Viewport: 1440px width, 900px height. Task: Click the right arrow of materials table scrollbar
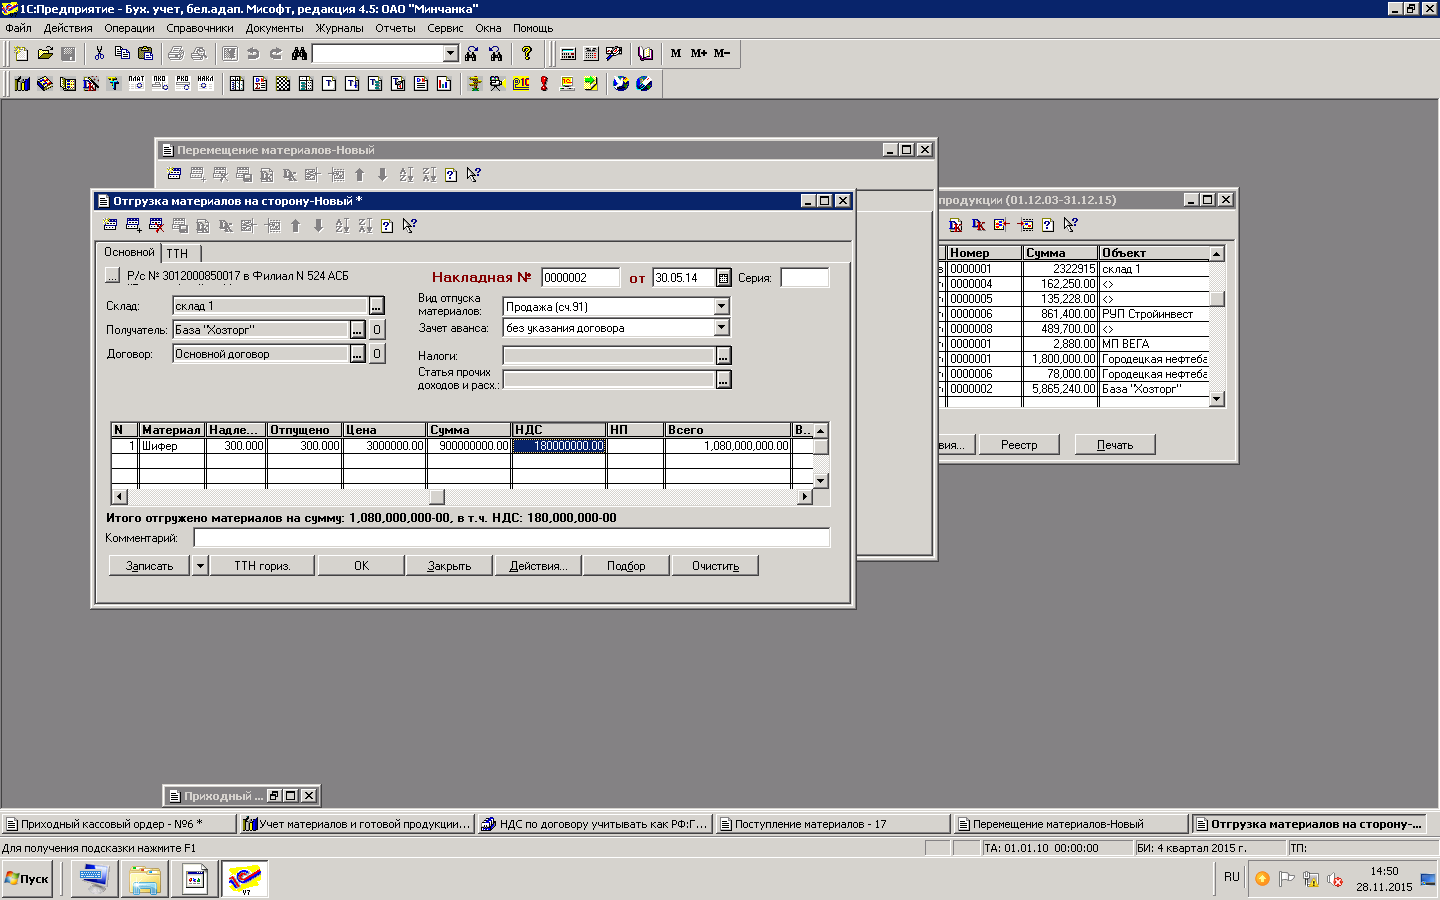[x=804, y=497]
